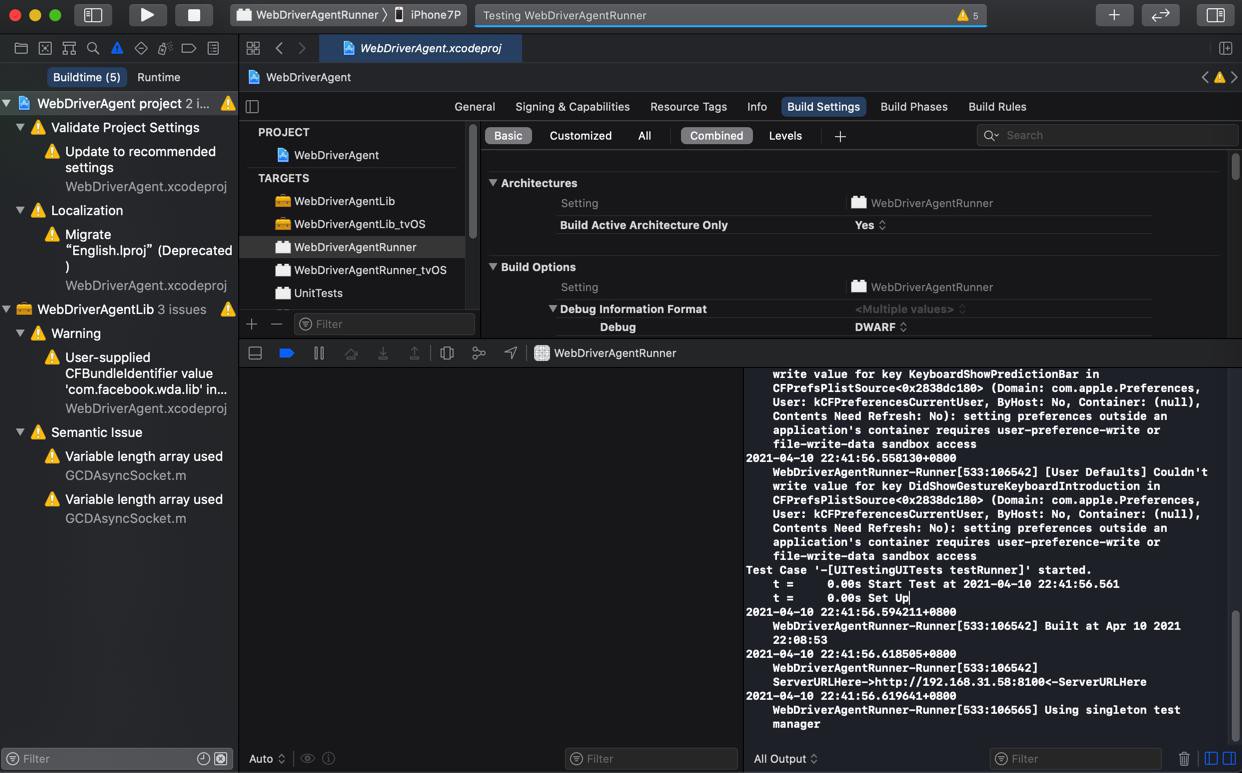Go back in editor history
This screenshot has width=1242, height=773.
pyautogui.click(x=279, y=48)
